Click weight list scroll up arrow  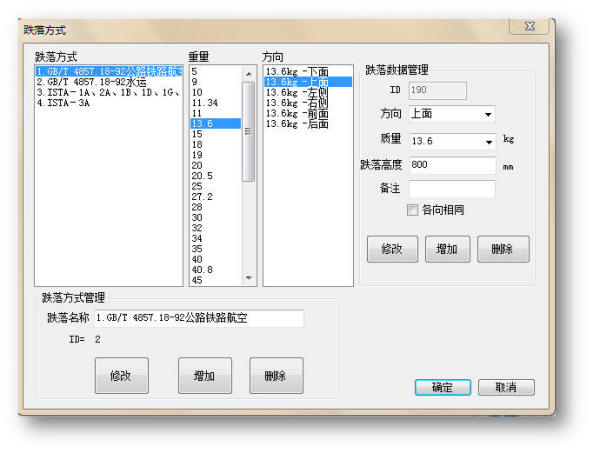[x=248, y=74]
